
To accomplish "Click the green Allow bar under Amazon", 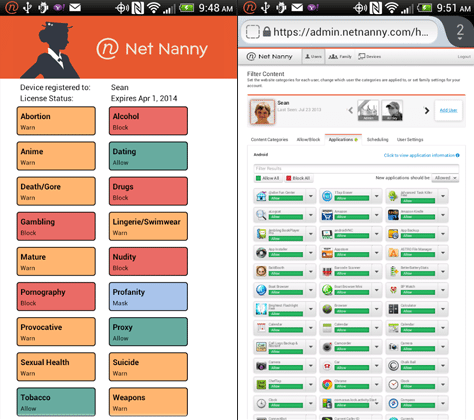I will pyautogui.click(x=352, y=217).
